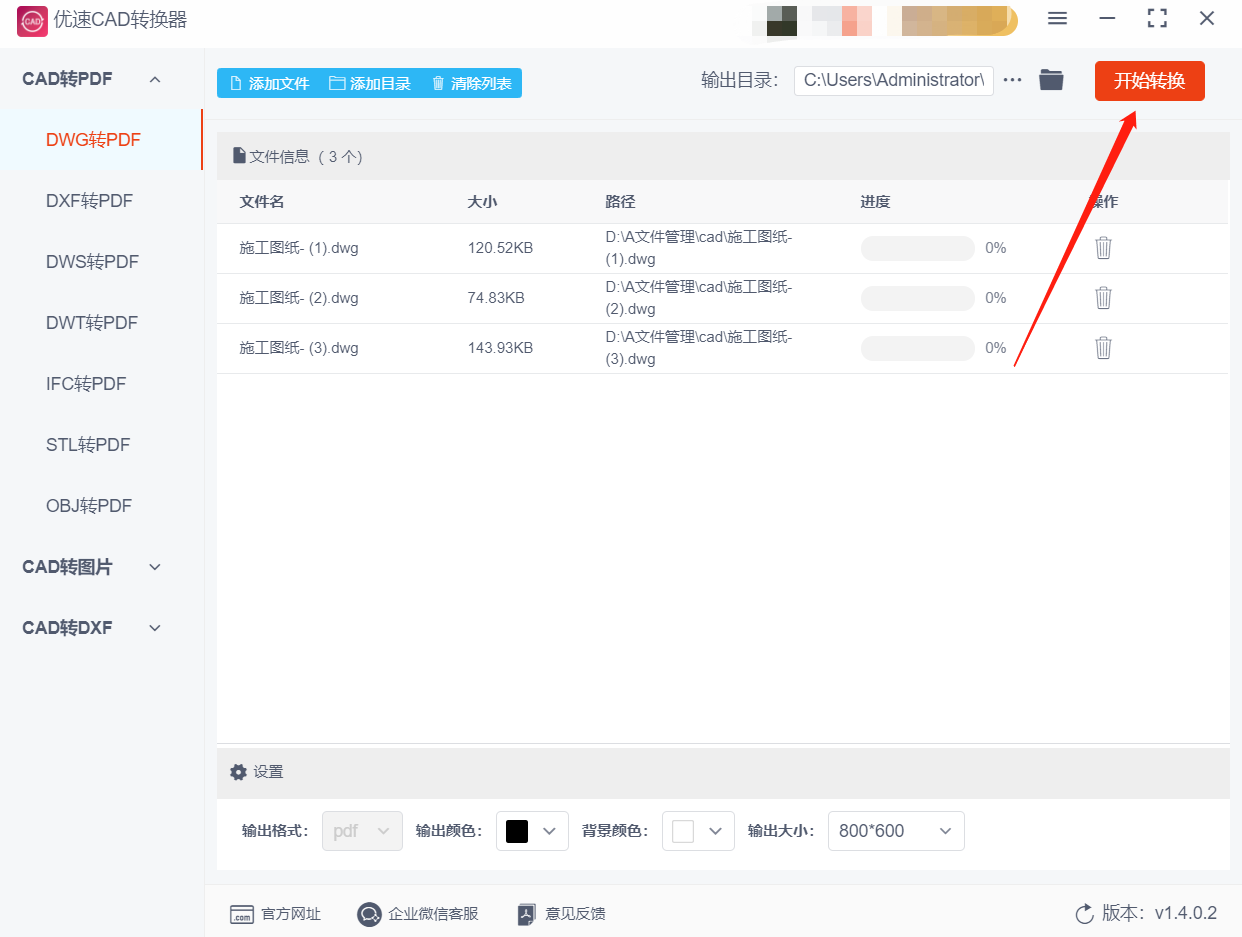Select DWS转PDF in the sidebar
The width and height of the screenshot is (1242, 937).
92,262
